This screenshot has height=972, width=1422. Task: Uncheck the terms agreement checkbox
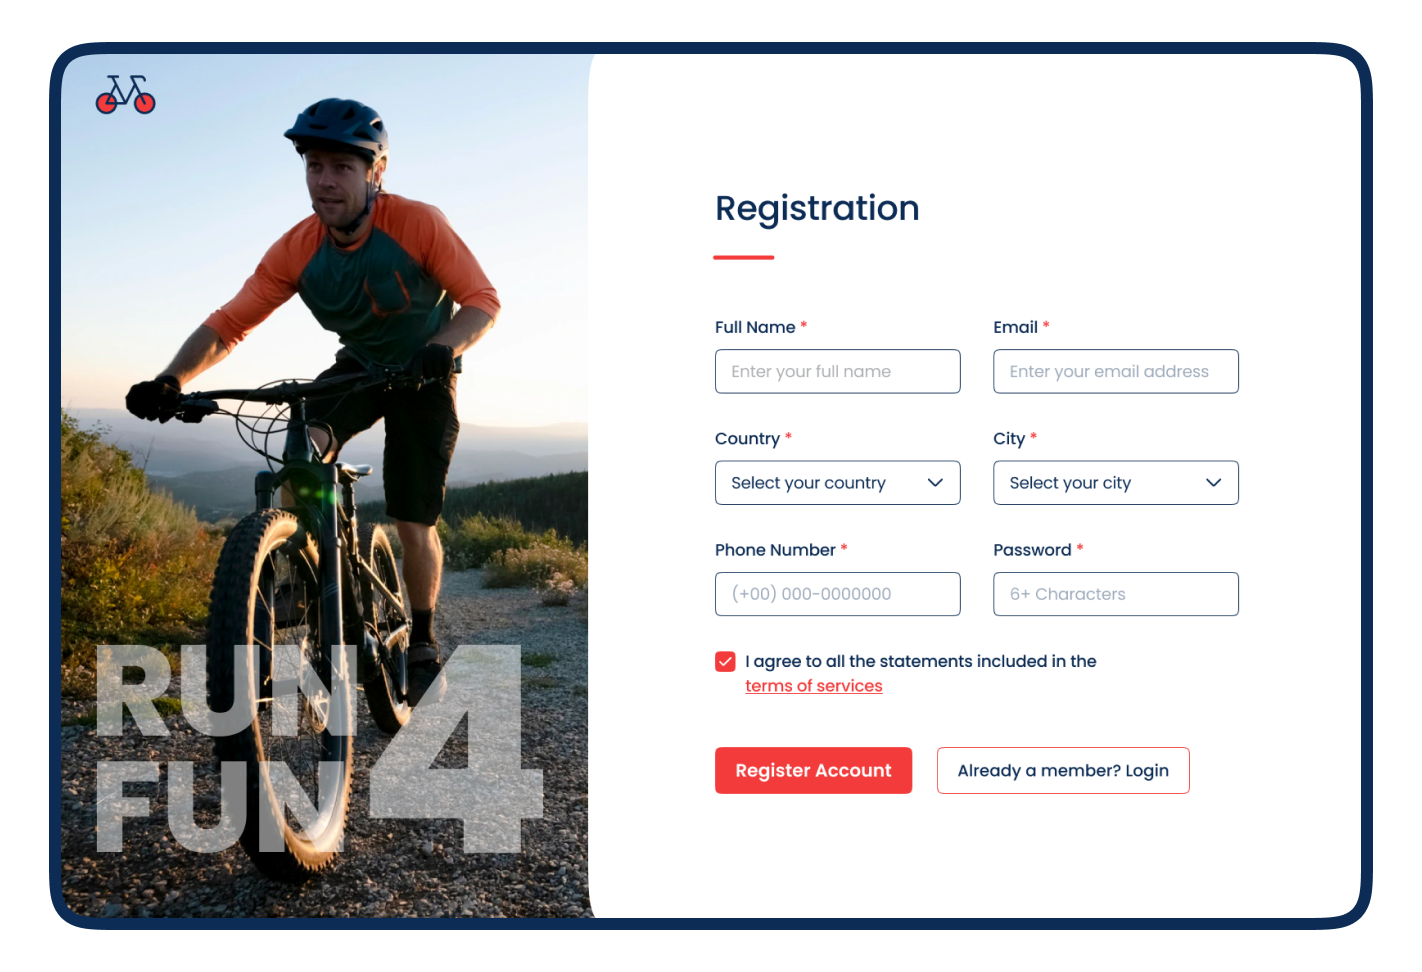coord(725,661)
